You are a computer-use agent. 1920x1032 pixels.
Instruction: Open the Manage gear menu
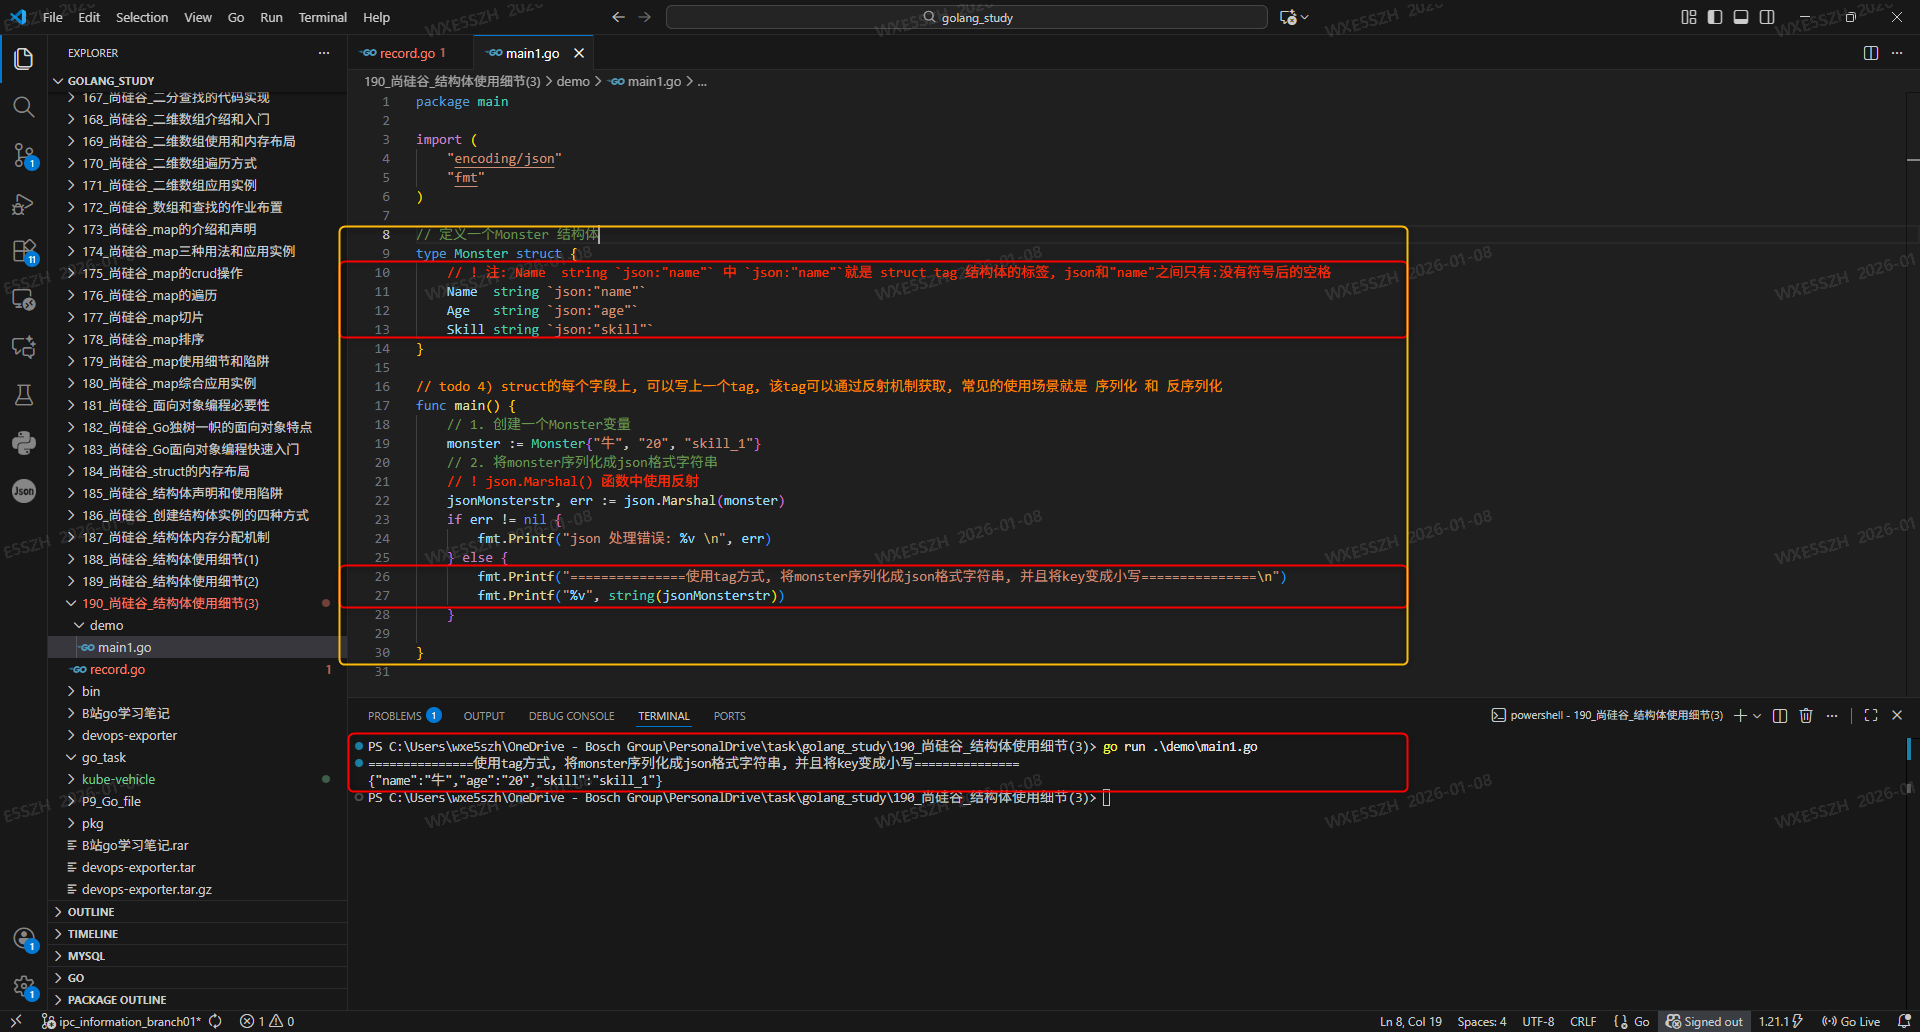click(24, 987)
